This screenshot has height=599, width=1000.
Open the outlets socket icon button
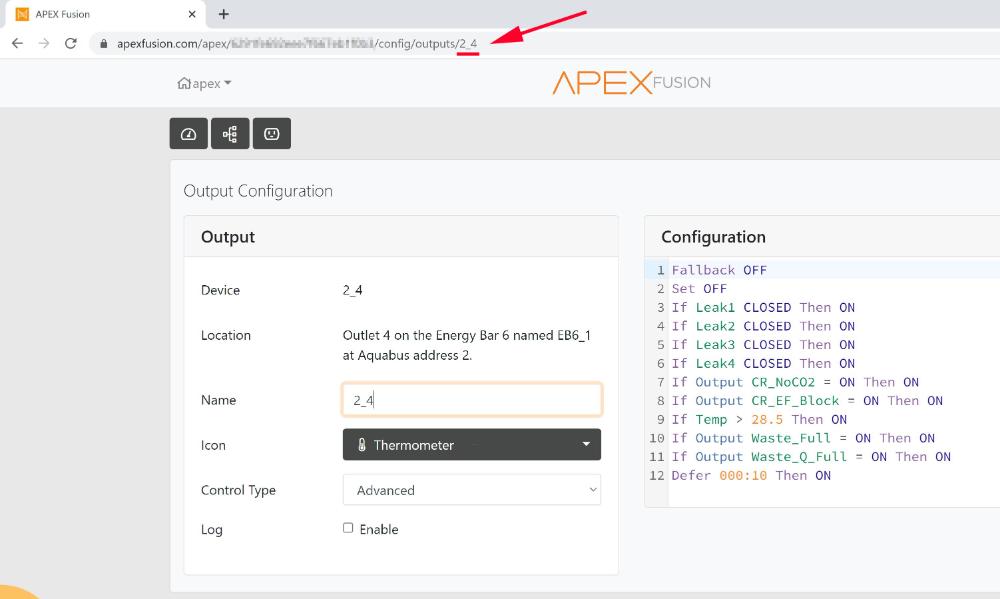point(271,133)
